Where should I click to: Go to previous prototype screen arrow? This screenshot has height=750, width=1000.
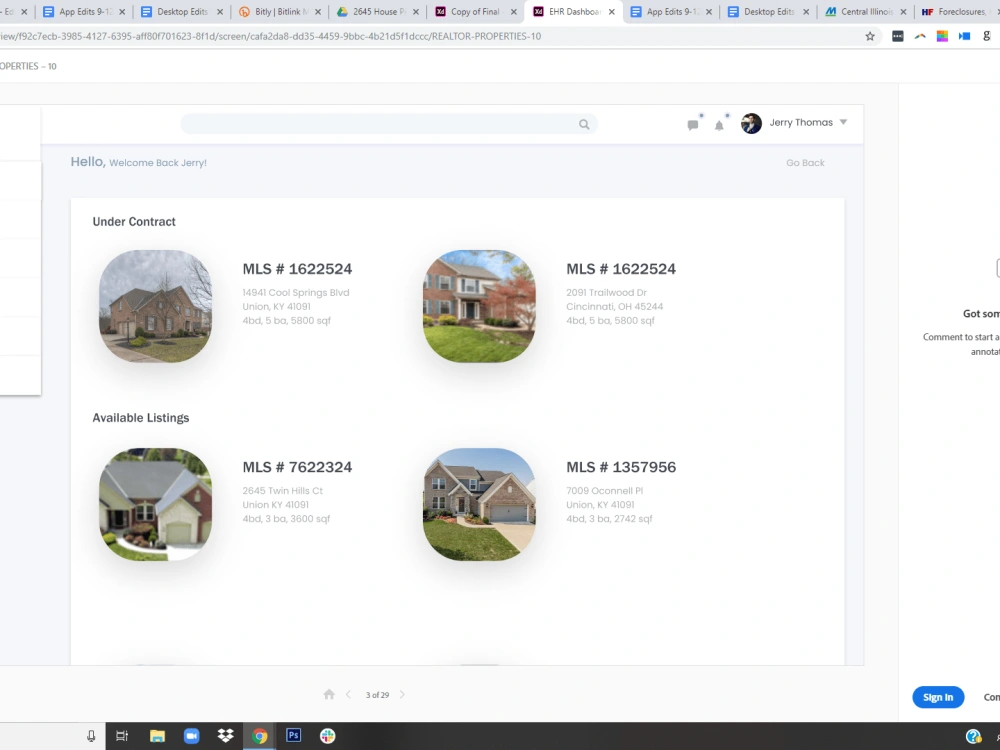(348, 695)
